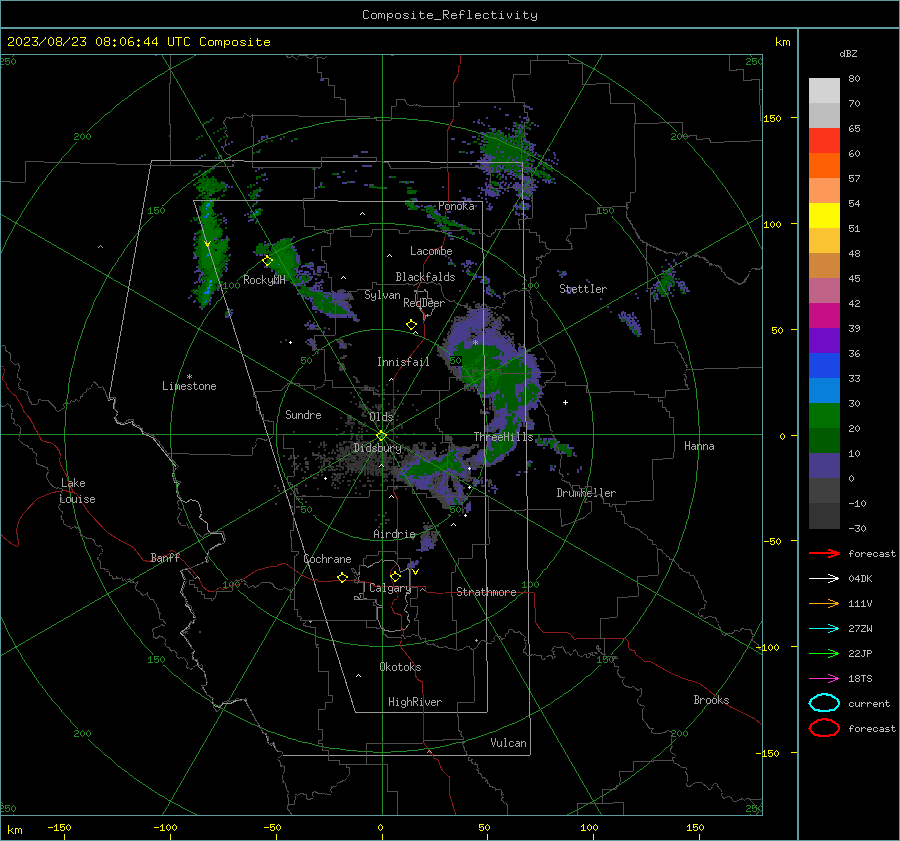This screenshot has height=841, width=900.
Task: Click the asterisk marker above Limestone
Action: (x=189, y=377)
